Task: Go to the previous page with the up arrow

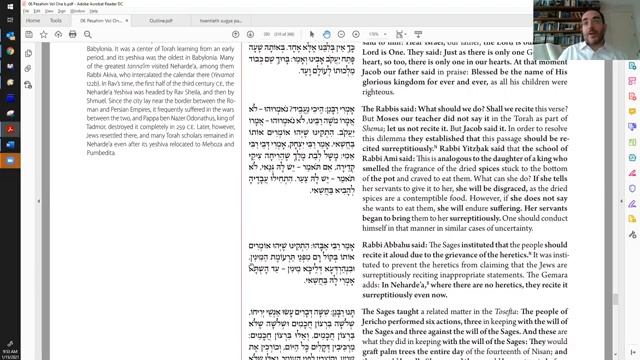Action: pyautogui.click(x=236, y=35)
